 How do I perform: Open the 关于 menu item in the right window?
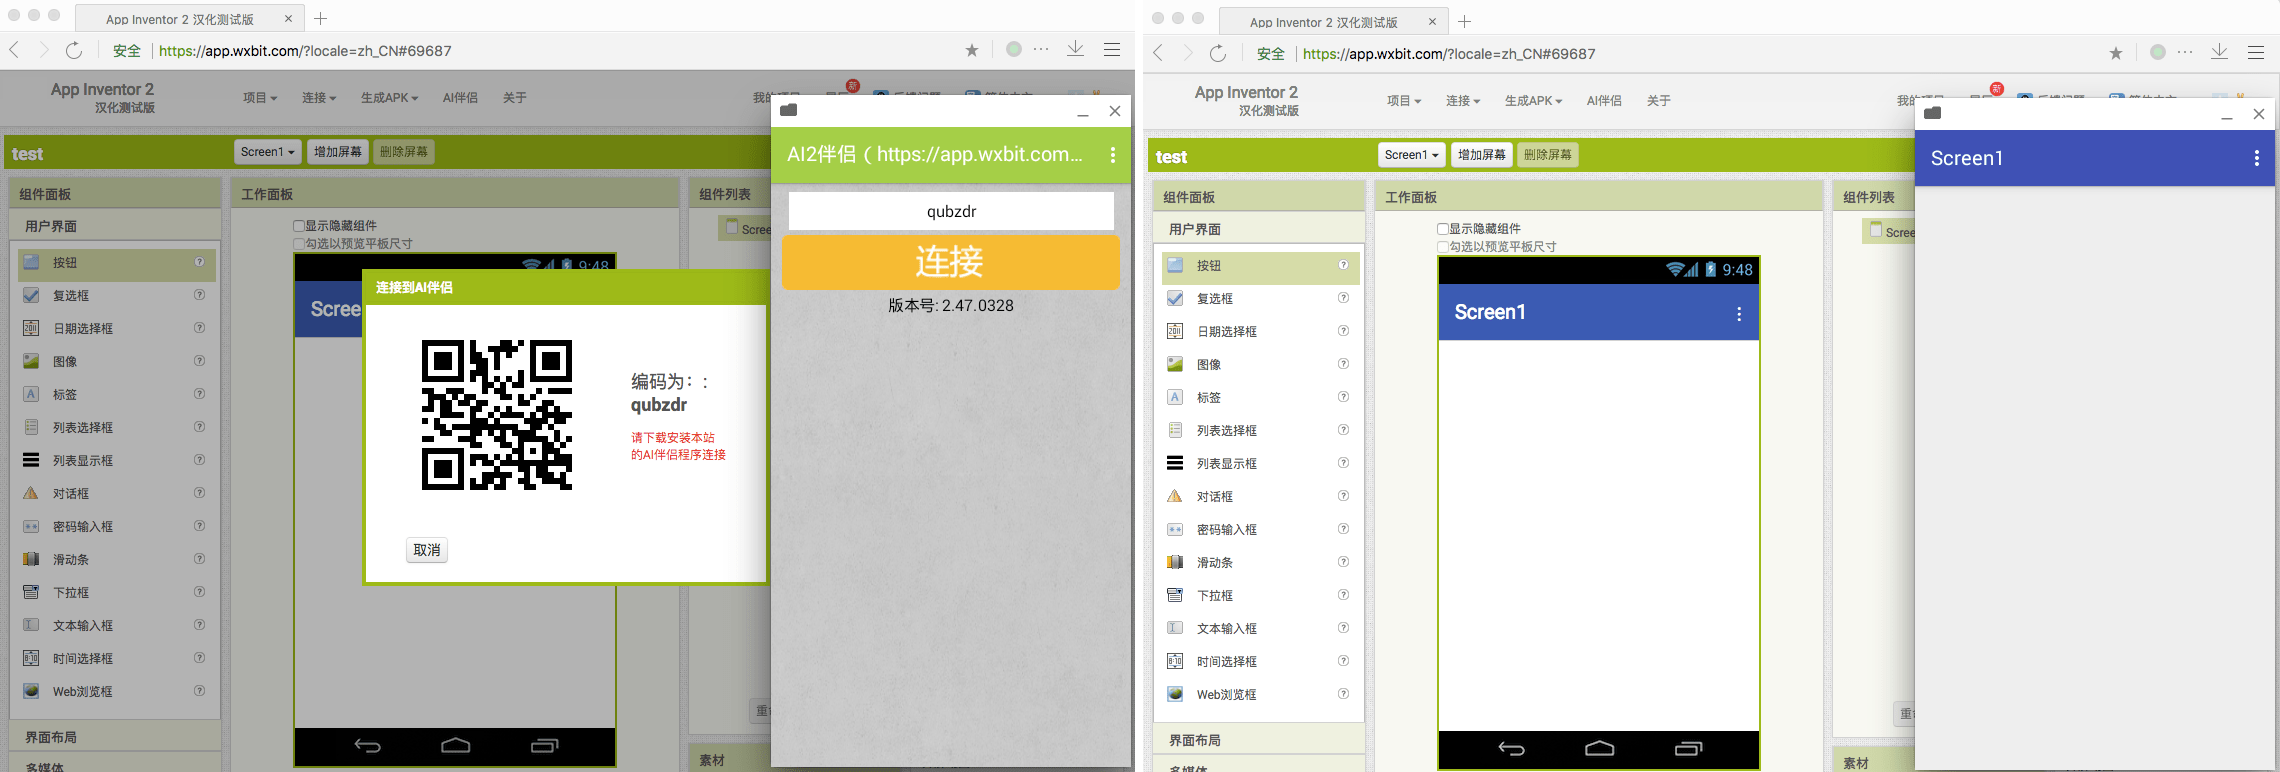1658,101
